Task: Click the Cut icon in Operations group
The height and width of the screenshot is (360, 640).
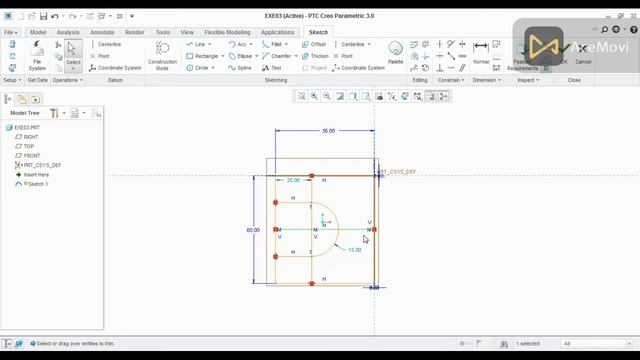Action: tap(58, 44)
